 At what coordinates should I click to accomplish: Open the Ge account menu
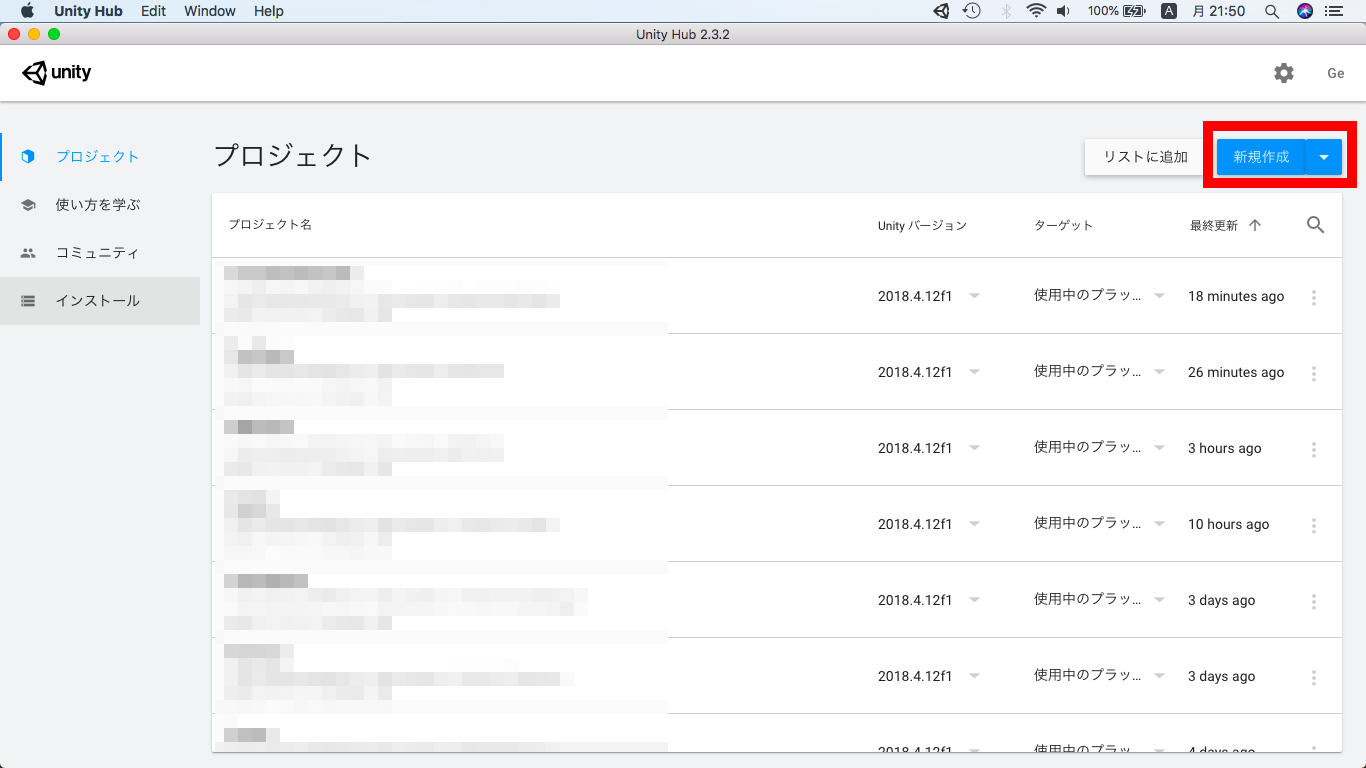[x=1336, y=73]
